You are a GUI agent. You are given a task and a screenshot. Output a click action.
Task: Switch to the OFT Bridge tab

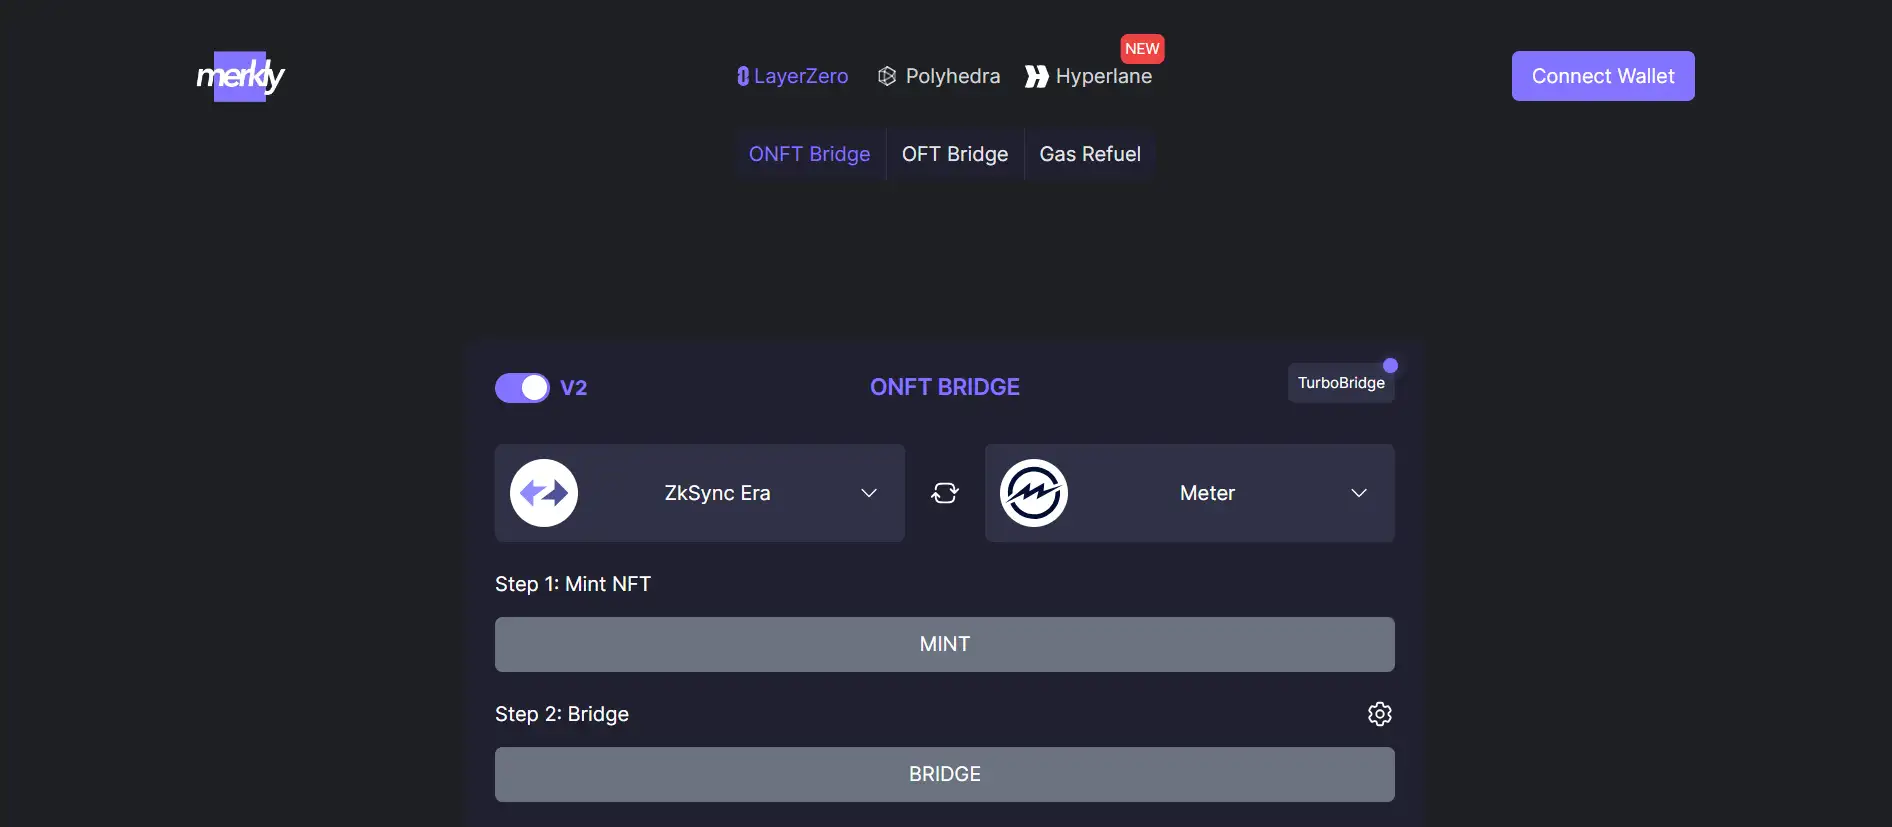pos(955,154)
